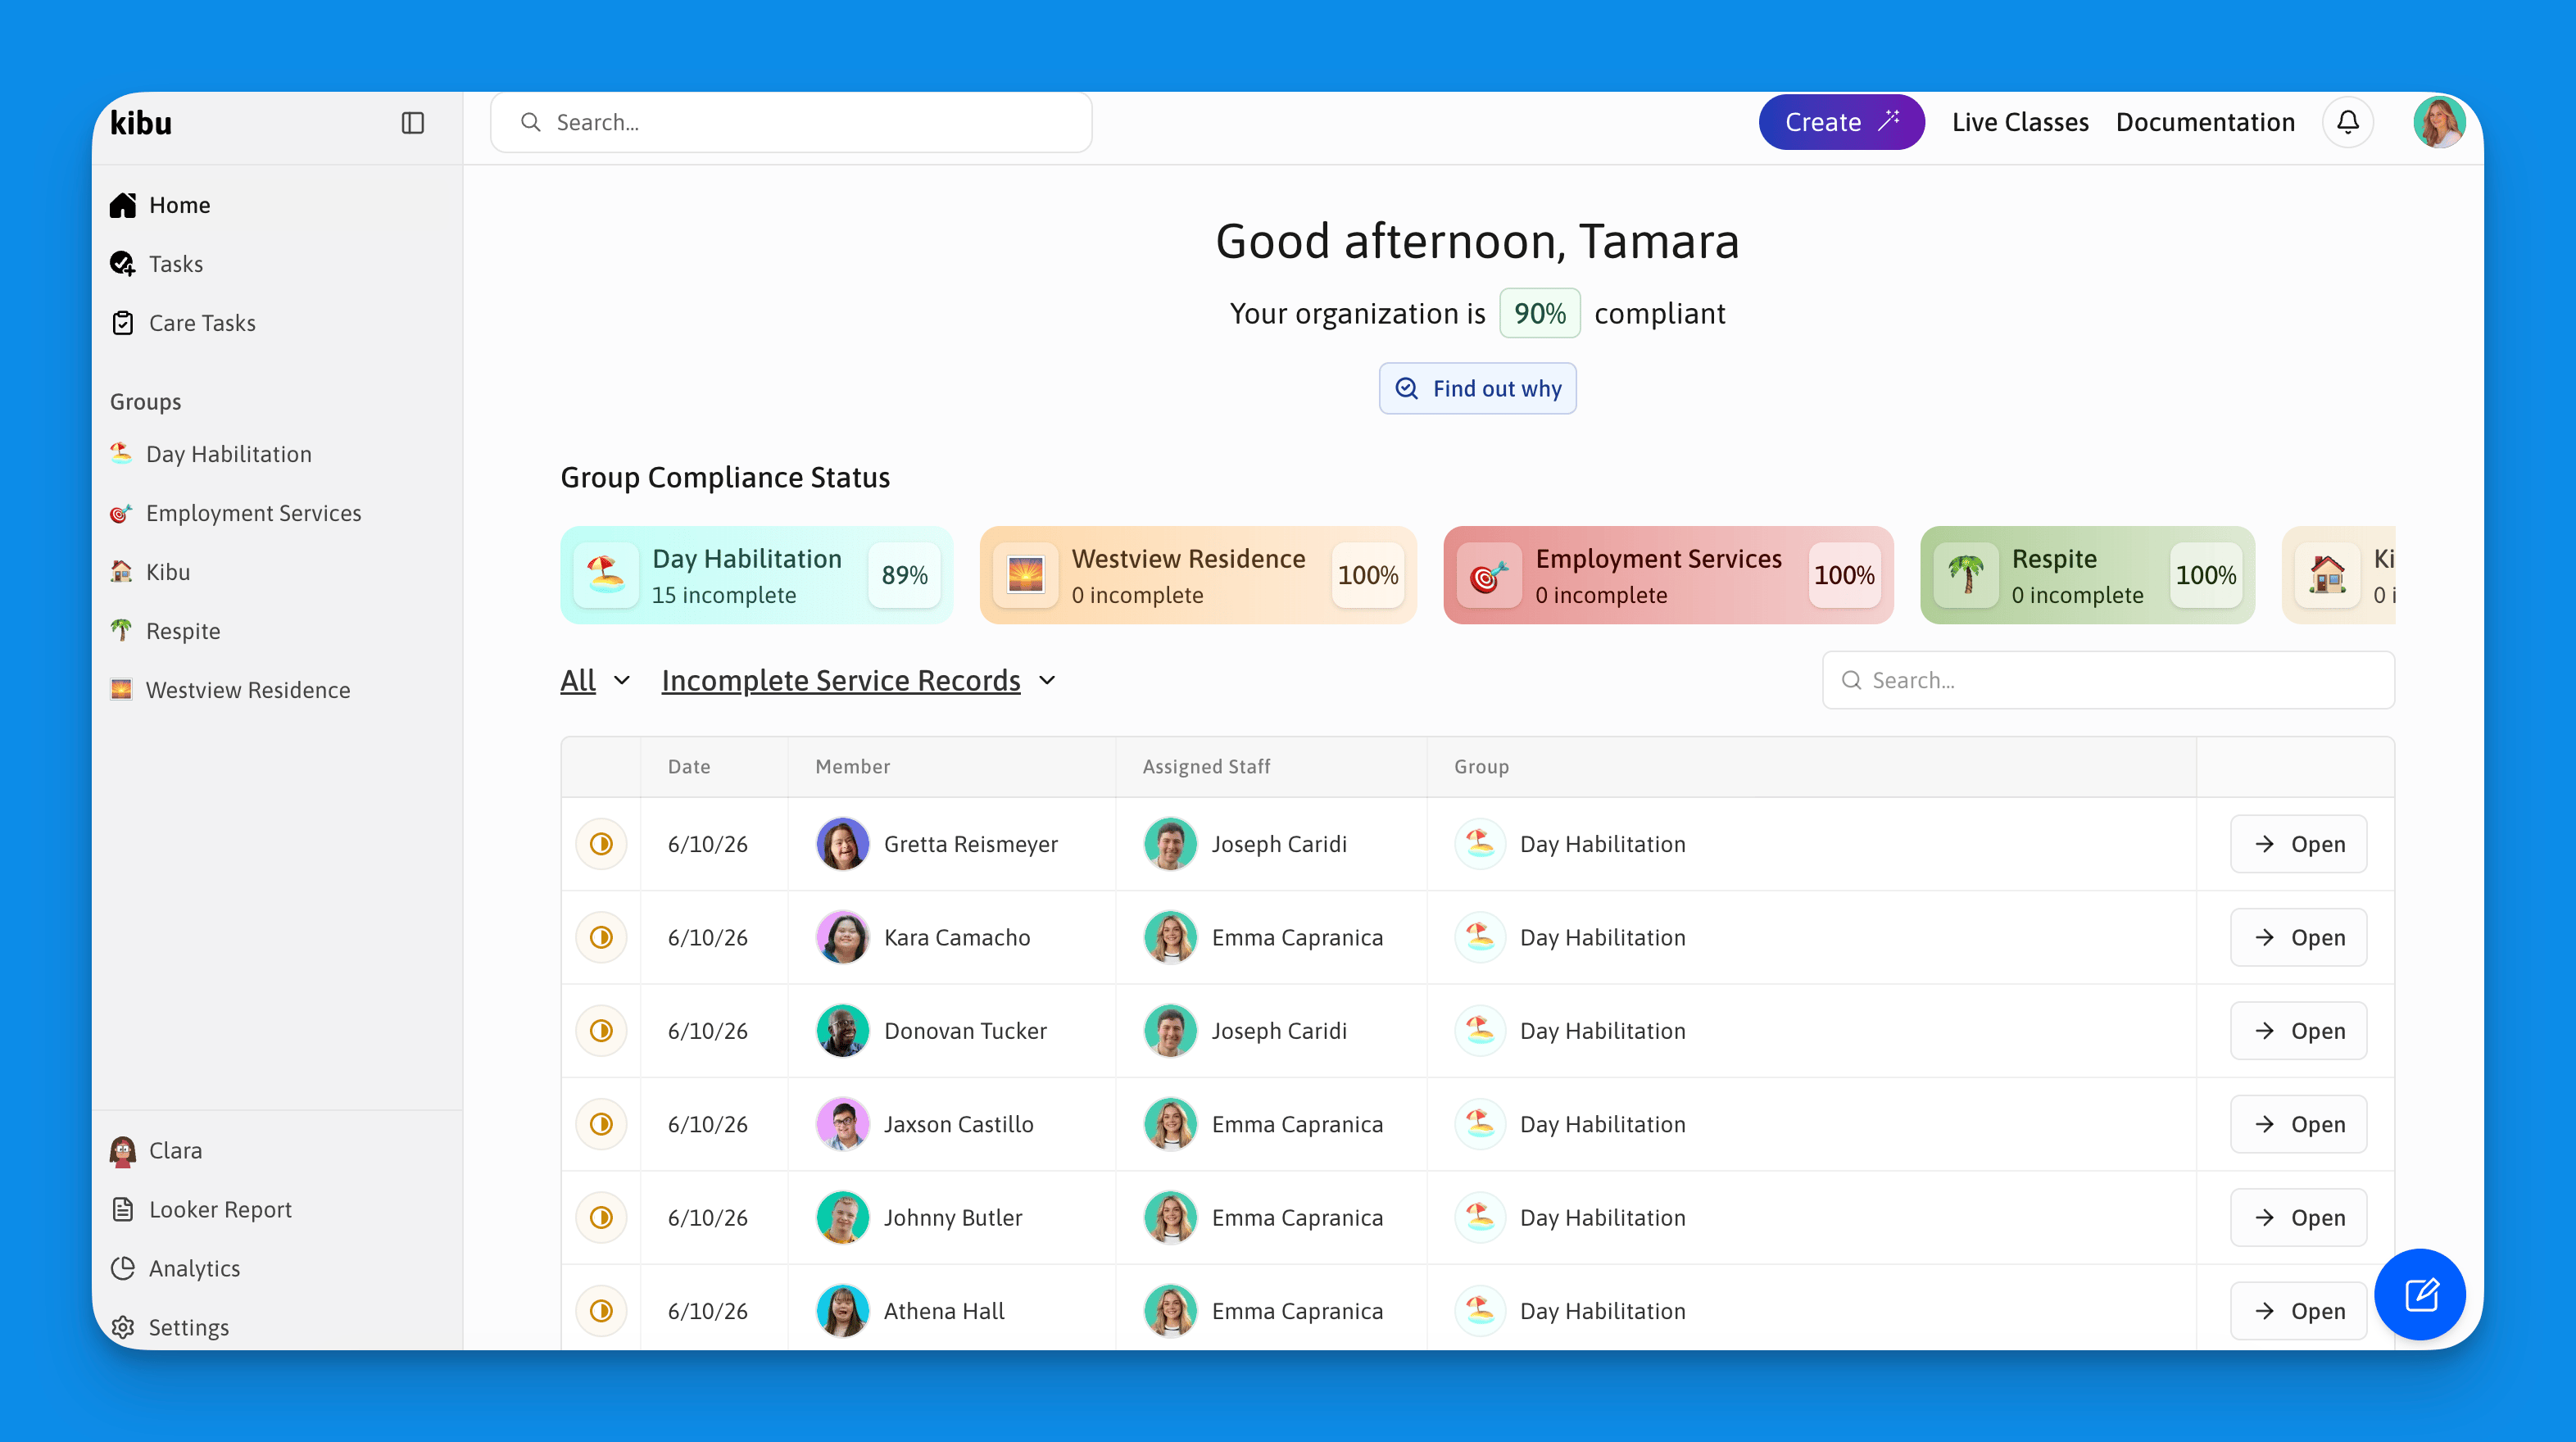This screenshot has width=2576, height=1442.
Task: Click the Home house icon in sidebar
Action: (123, 205)
